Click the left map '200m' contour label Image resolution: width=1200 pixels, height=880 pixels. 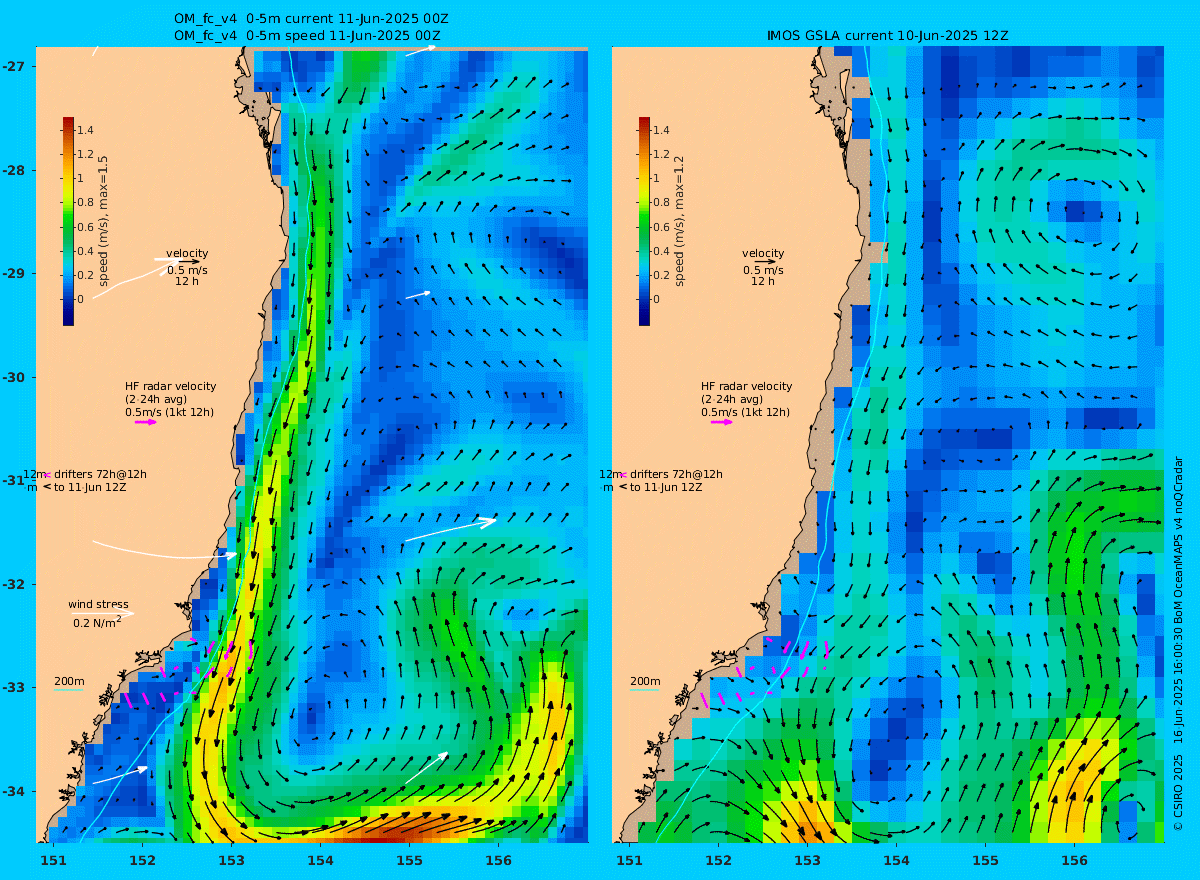pos(69,681)
